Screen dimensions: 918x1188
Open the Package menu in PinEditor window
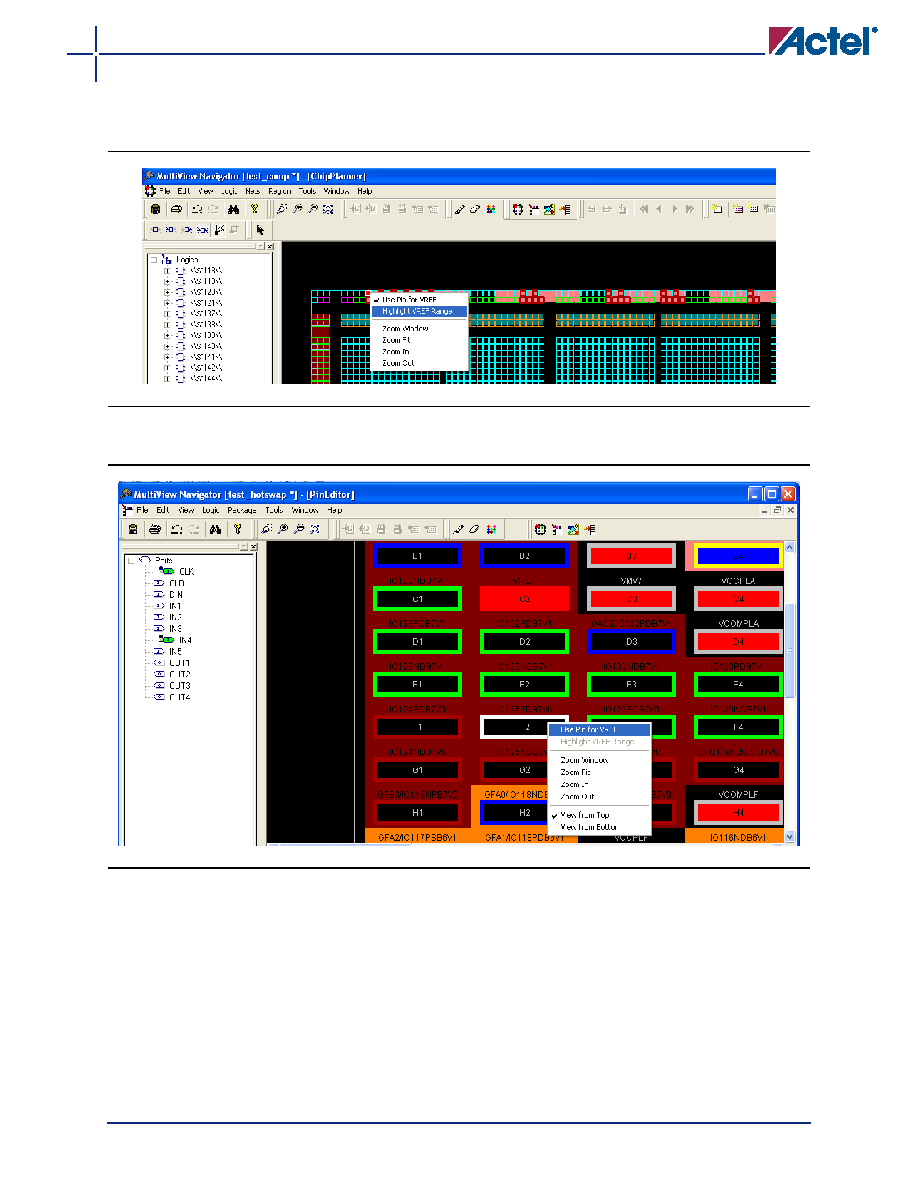tap(242, 511)
